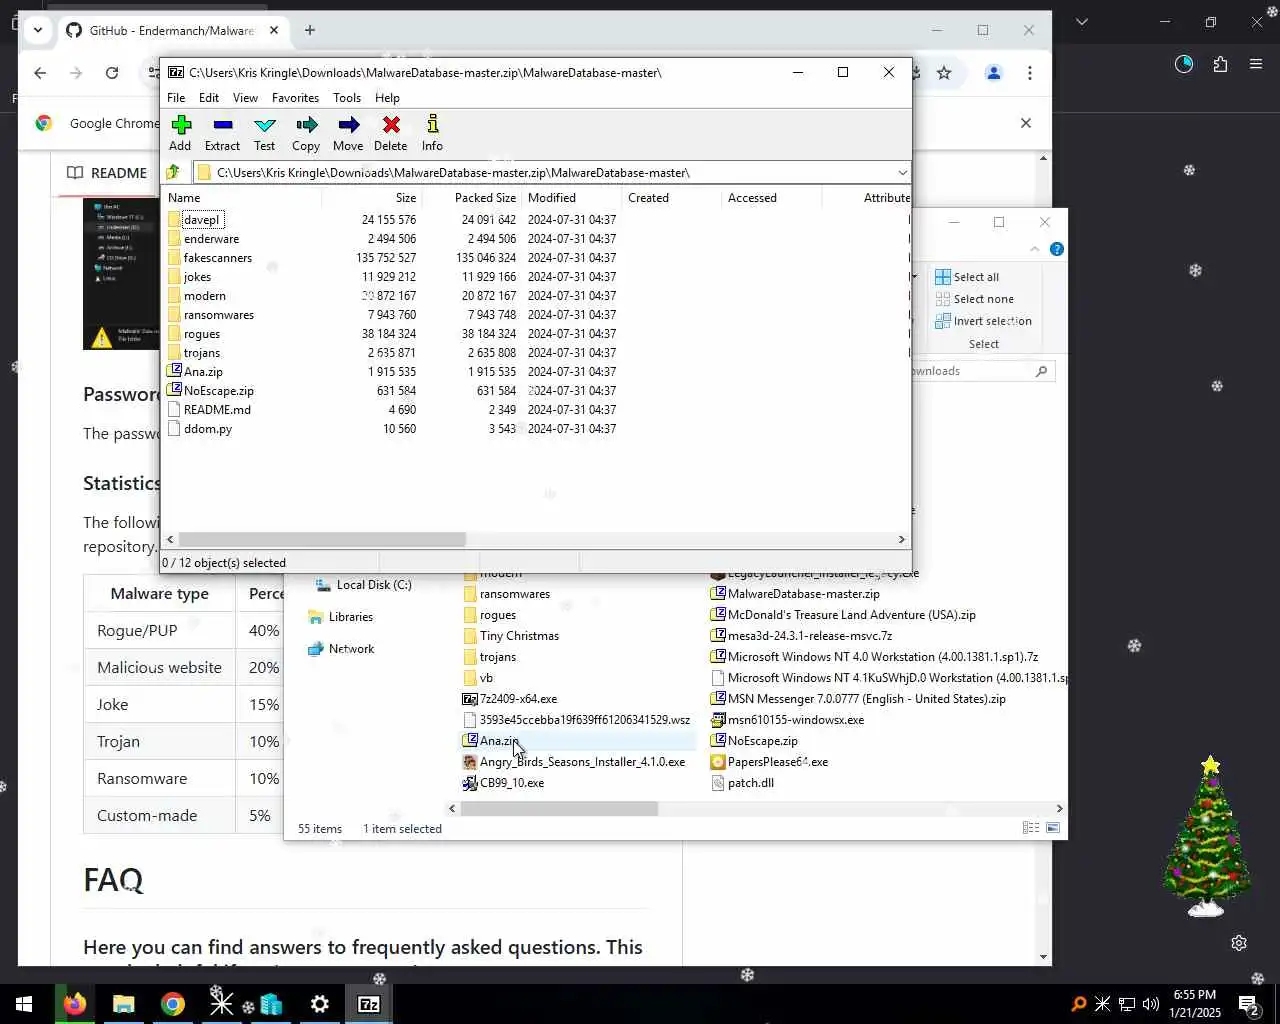Open Firefox from the taskbar
Screen dimensions: 1280x1024
click(x=75, y=1004)
